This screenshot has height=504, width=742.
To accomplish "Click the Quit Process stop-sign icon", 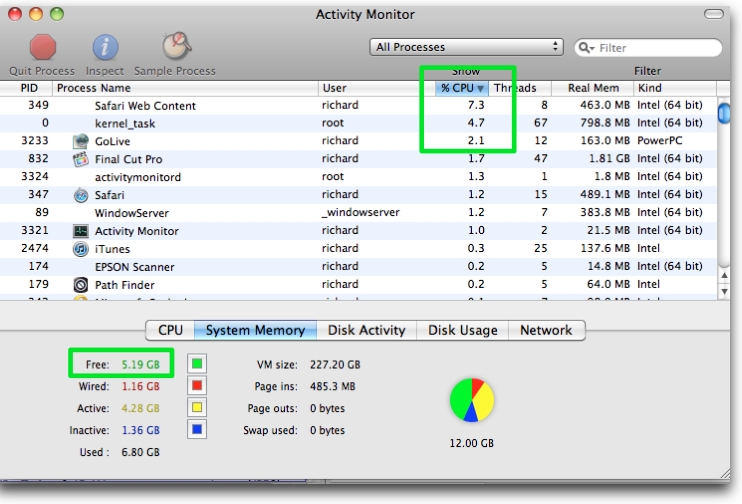I will coord(43,47).
